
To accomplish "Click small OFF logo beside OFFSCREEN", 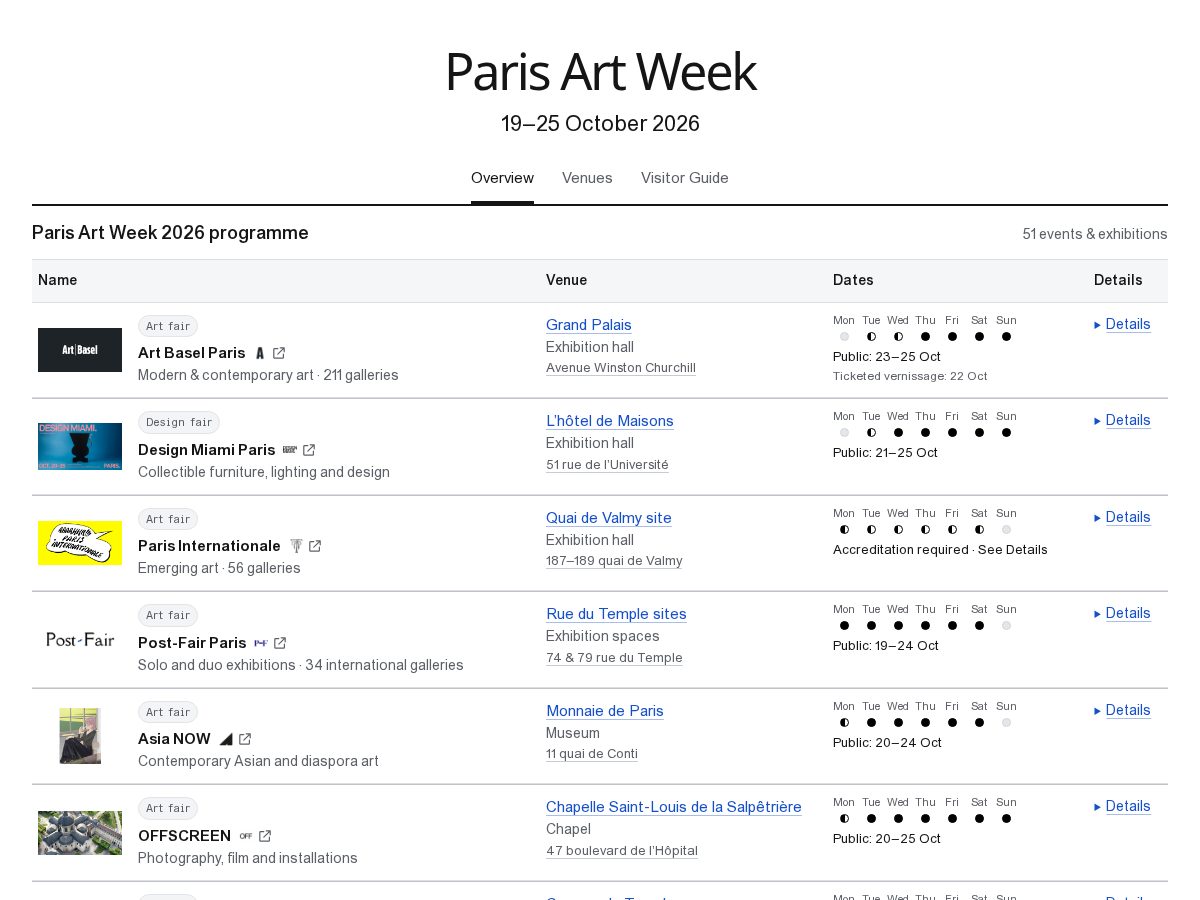I will 246,836.
